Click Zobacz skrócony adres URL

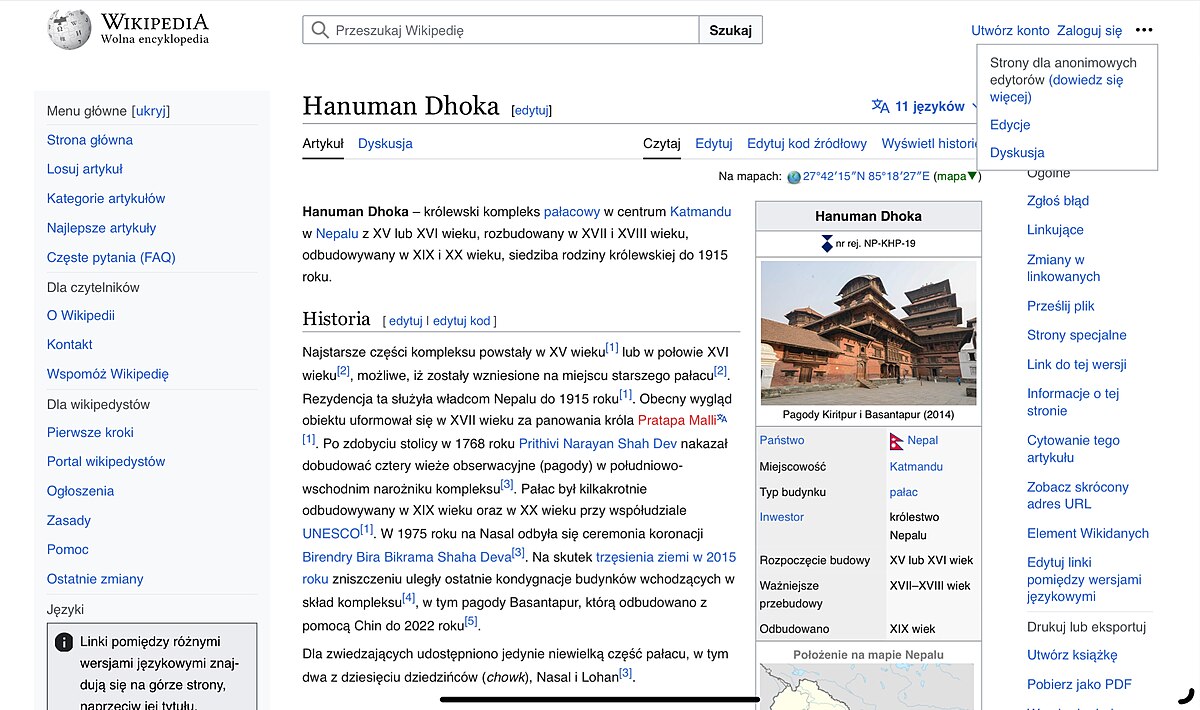coord(1078,496)
